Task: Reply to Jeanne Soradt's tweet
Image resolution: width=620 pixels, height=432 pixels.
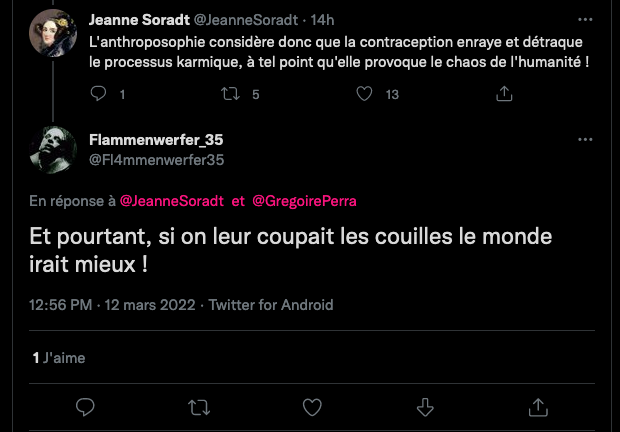Action: tap(98, 94)
